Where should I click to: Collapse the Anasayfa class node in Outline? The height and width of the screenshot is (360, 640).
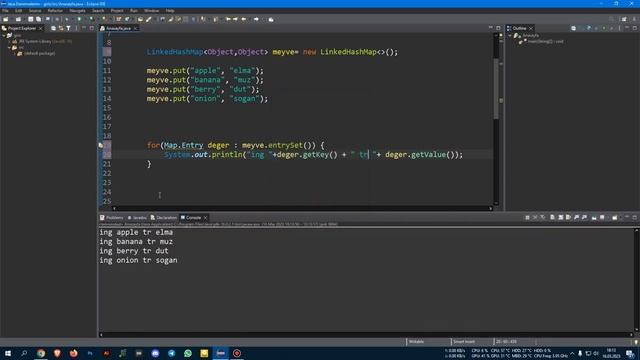pyautogui.click(x=510, y=36)
